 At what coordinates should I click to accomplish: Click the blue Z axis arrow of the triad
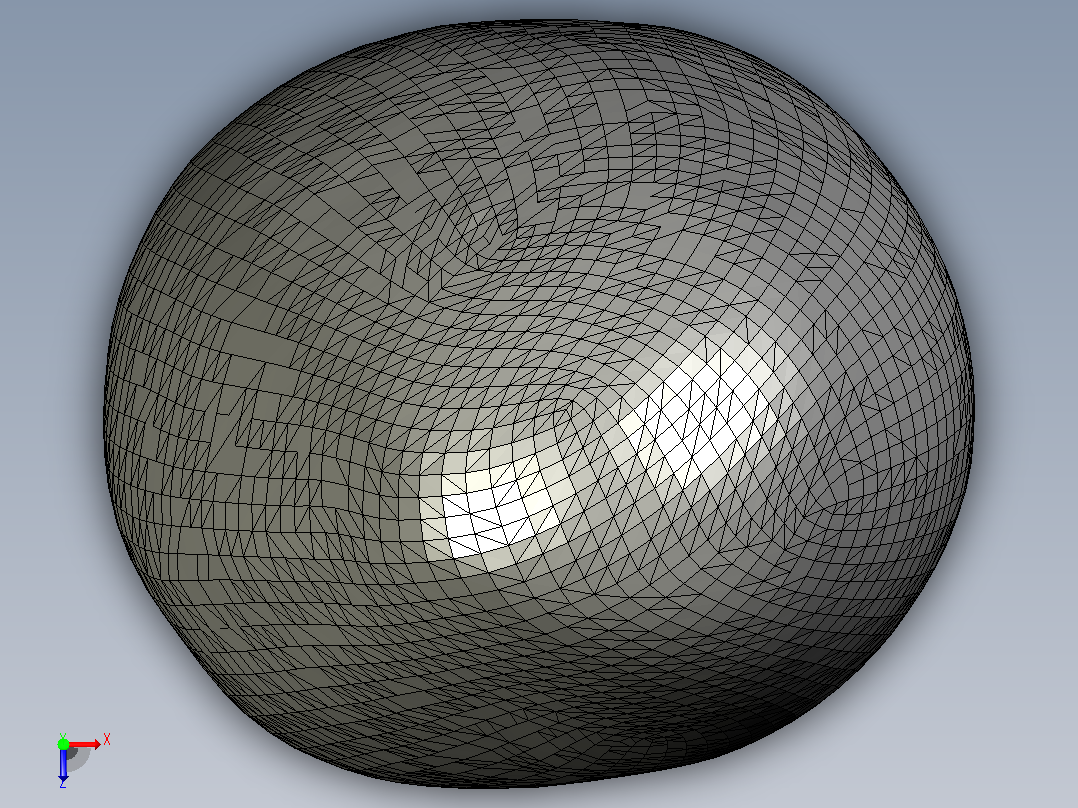pyautogui.click(x=63, y=765)
